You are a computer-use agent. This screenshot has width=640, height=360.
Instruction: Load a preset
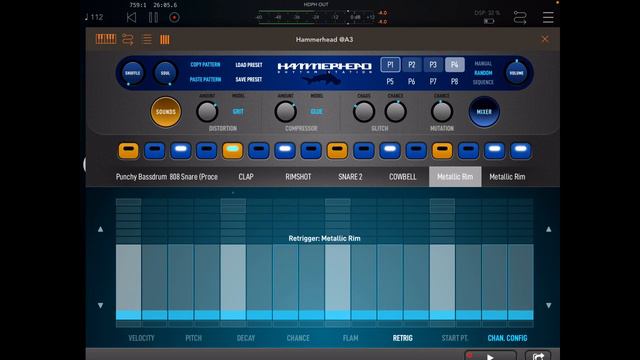tap(249, 64)
